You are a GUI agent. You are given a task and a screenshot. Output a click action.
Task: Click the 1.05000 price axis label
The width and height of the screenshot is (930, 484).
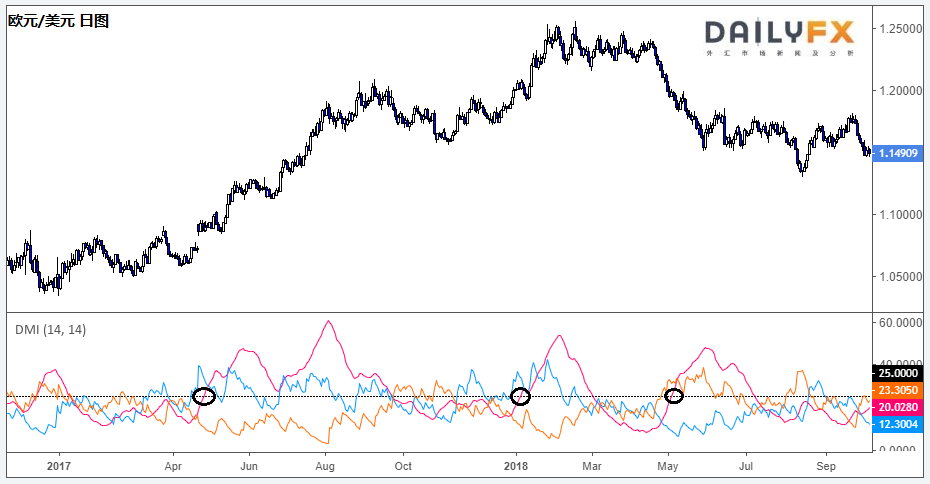pos(898,277)
